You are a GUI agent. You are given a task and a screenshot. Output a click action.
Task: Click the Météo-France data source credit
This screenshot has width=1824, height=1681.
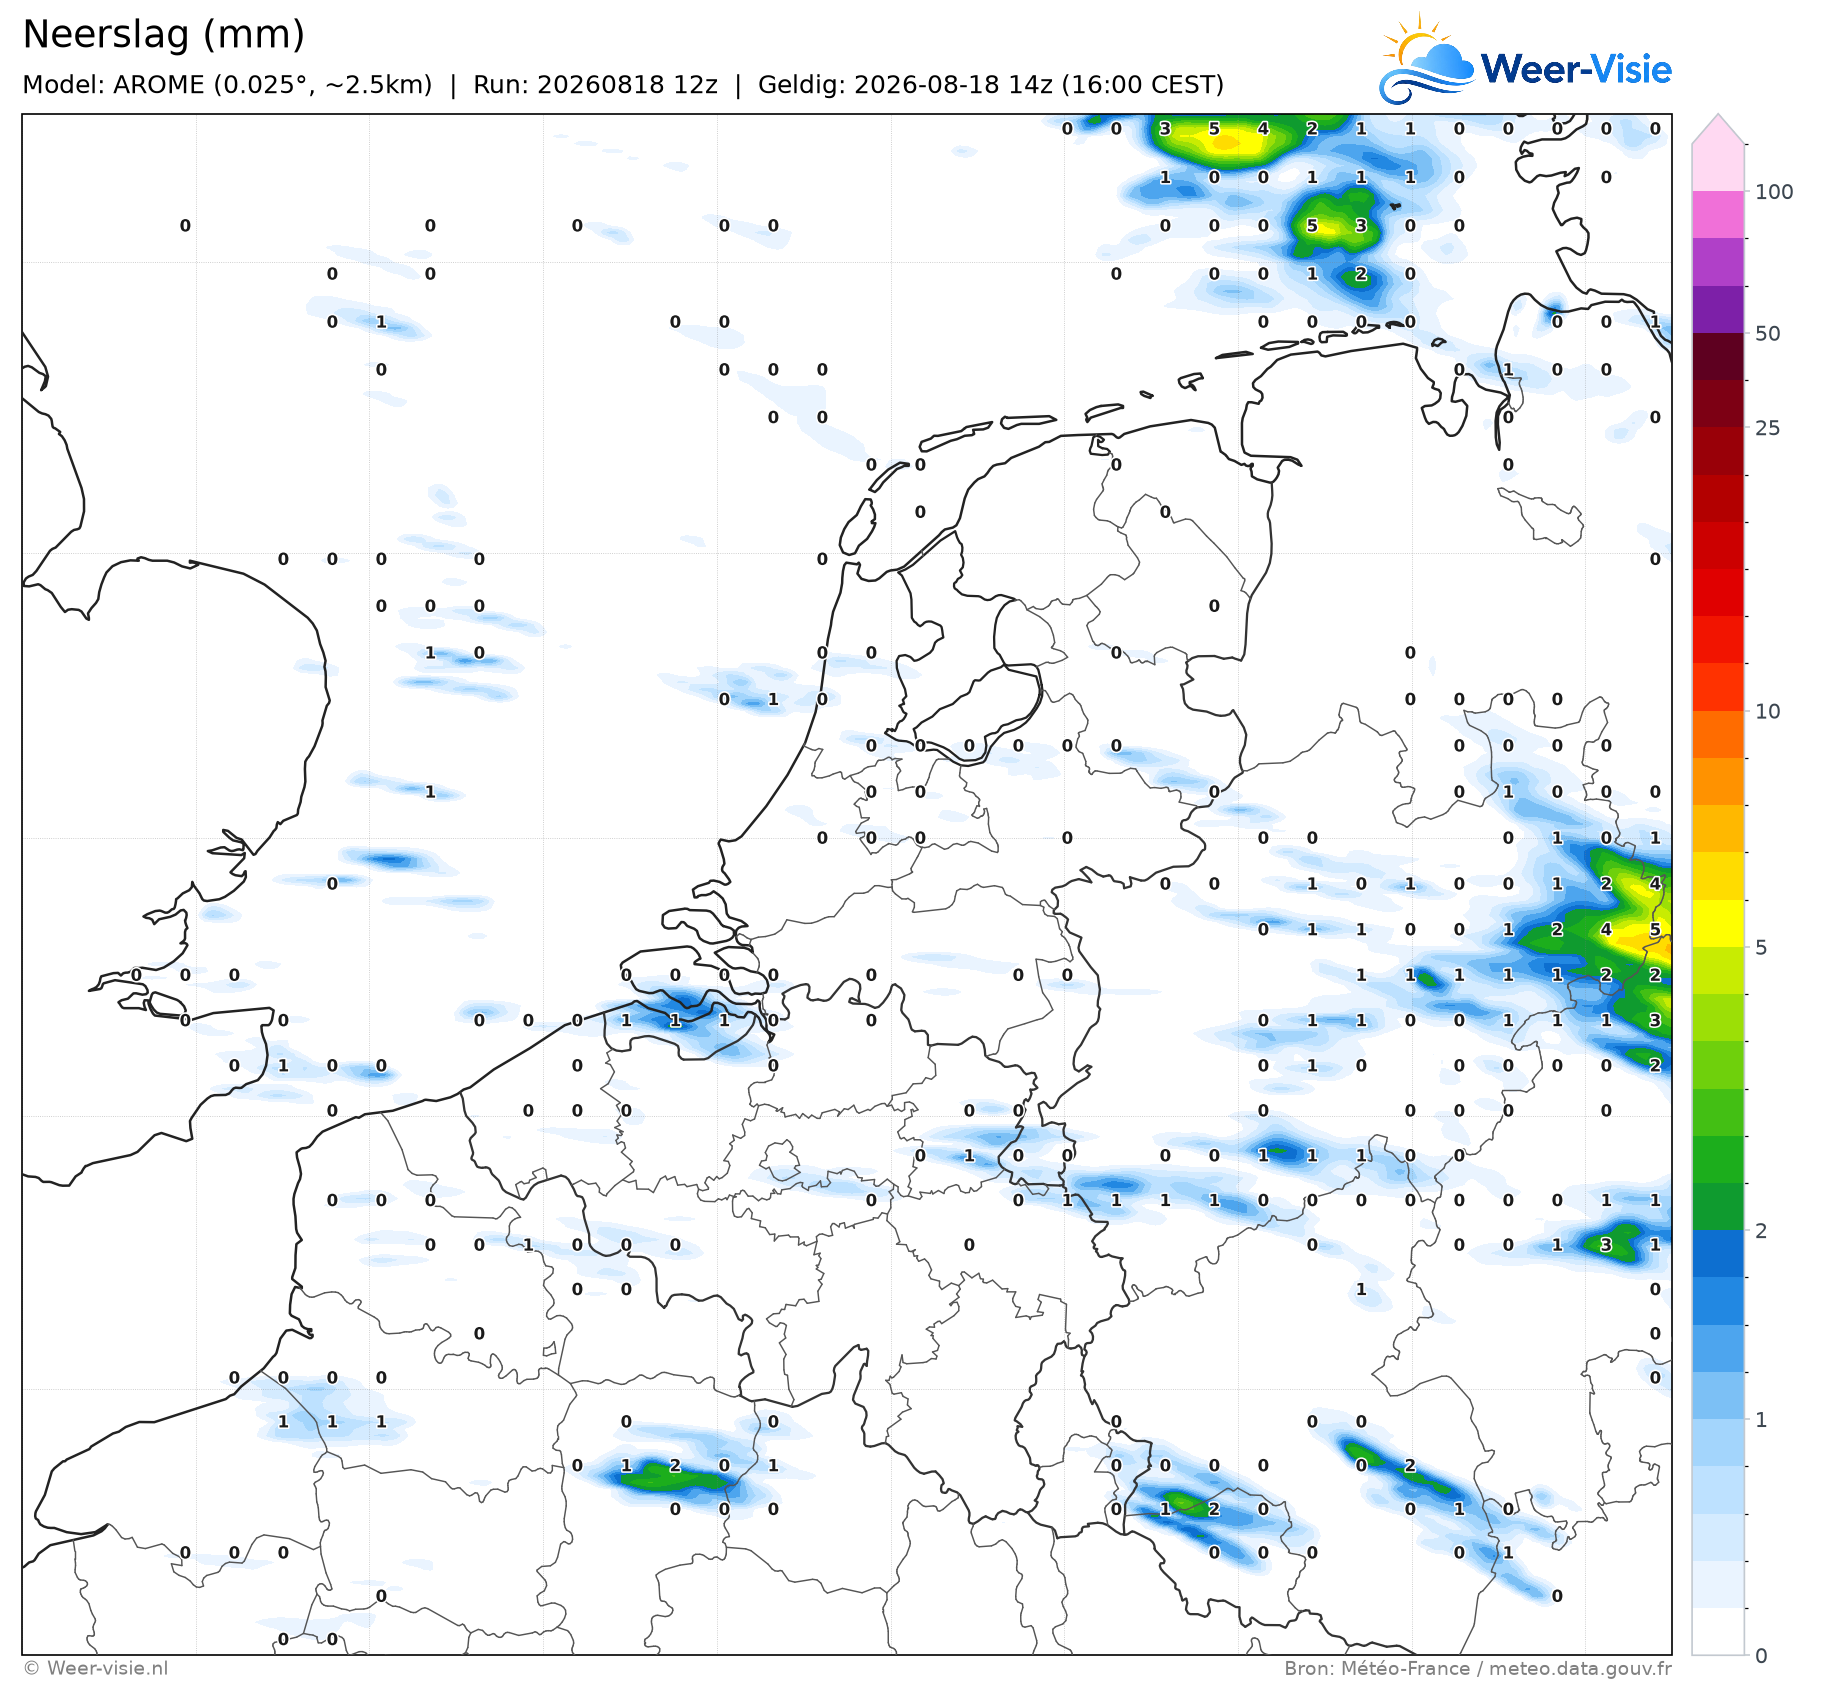tap(1478, 1668)
